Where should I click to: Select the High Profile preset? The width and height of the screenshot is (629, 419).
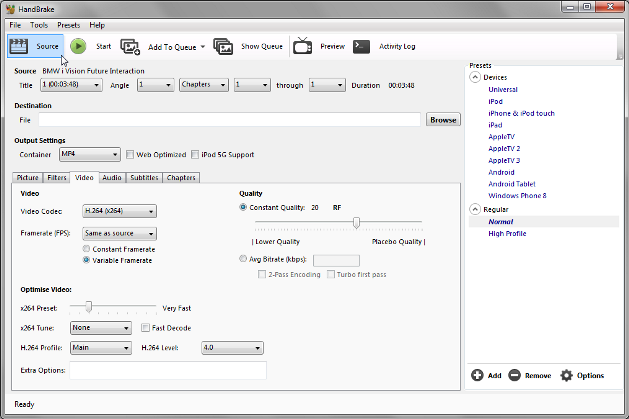[507, 233]
